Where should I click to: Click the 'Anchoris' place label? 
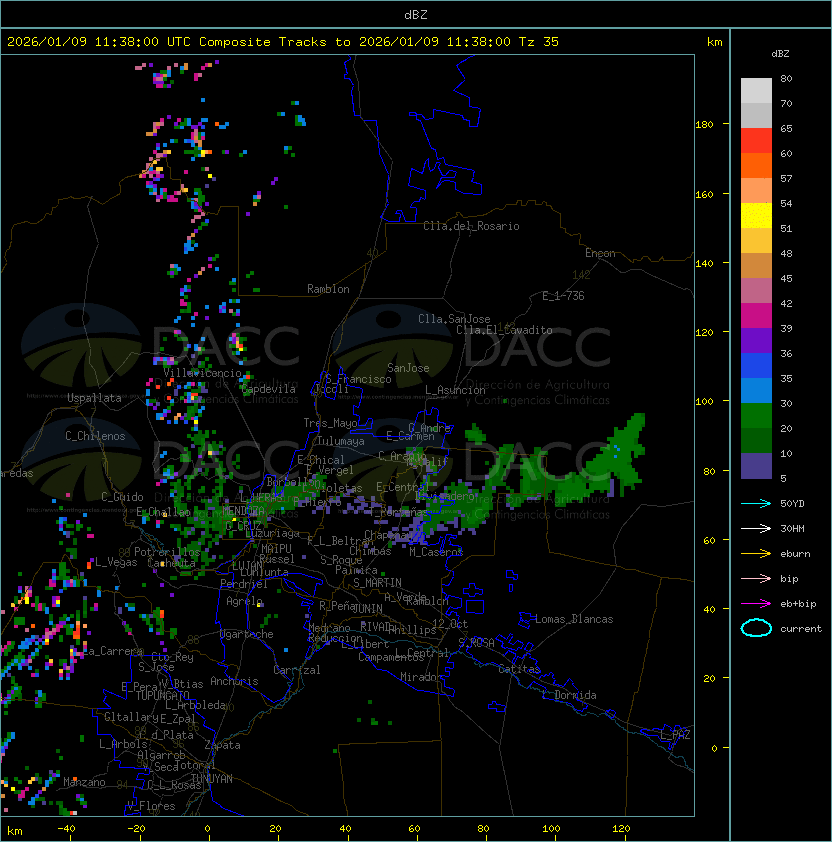(x=234, y=681)
